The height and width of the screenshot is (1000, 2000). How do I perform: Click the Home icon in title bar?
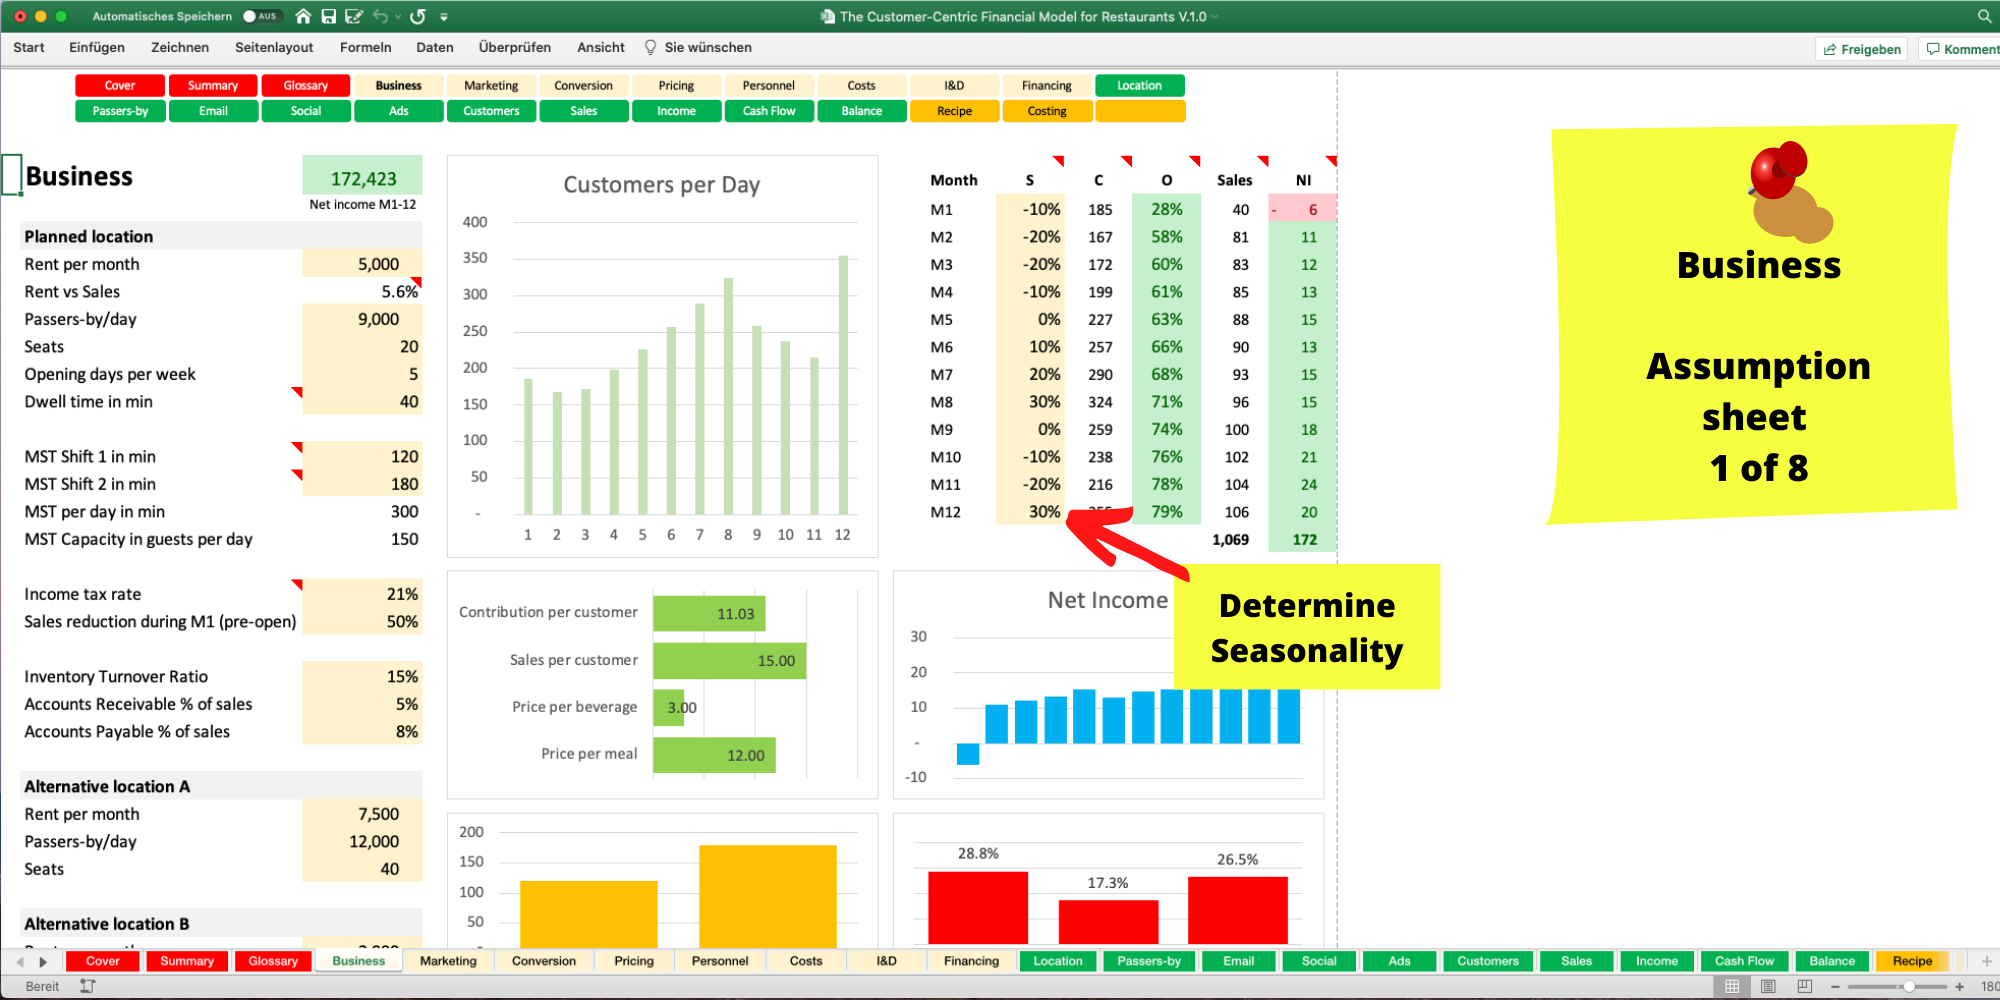coord(303,16)
